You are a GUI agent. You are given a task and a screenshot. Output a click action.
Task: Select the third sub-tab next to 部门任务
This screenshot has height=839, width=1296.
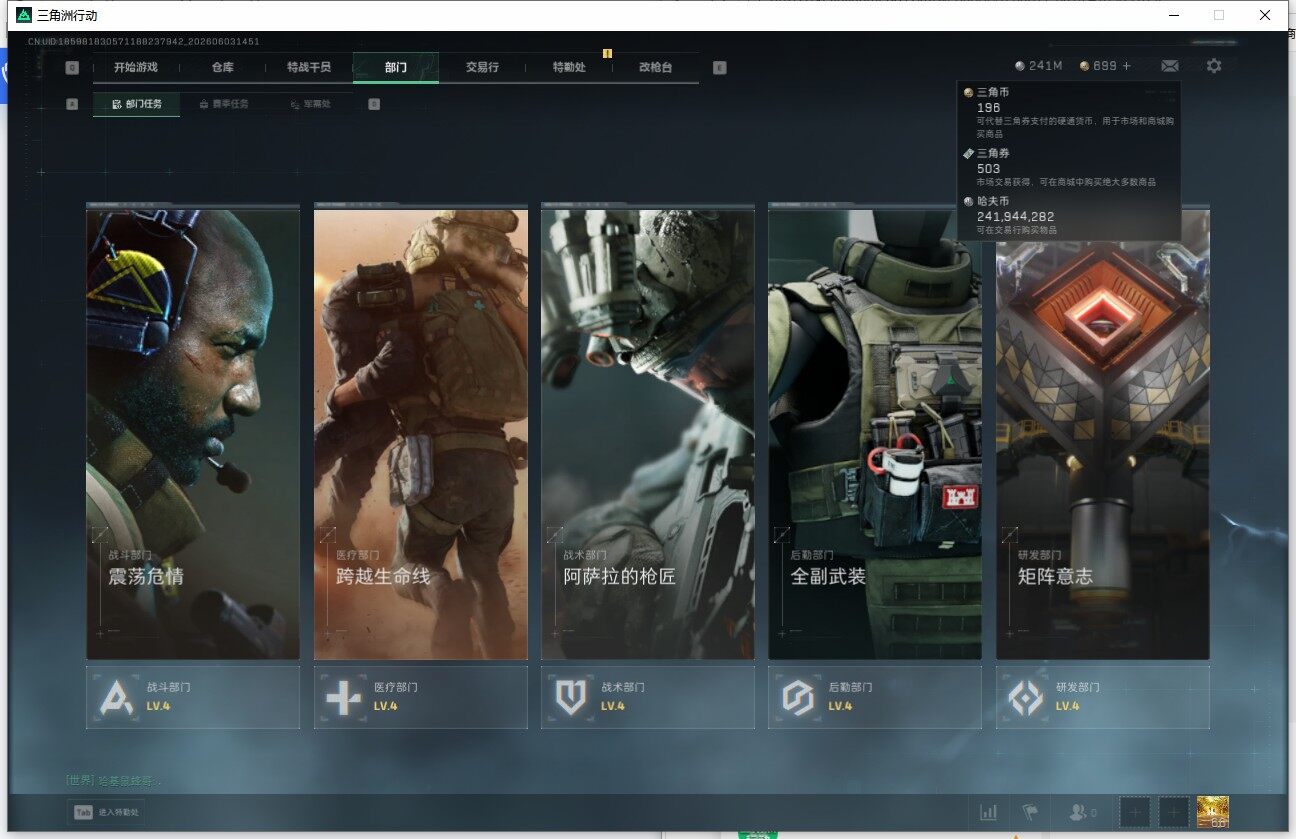310,104
